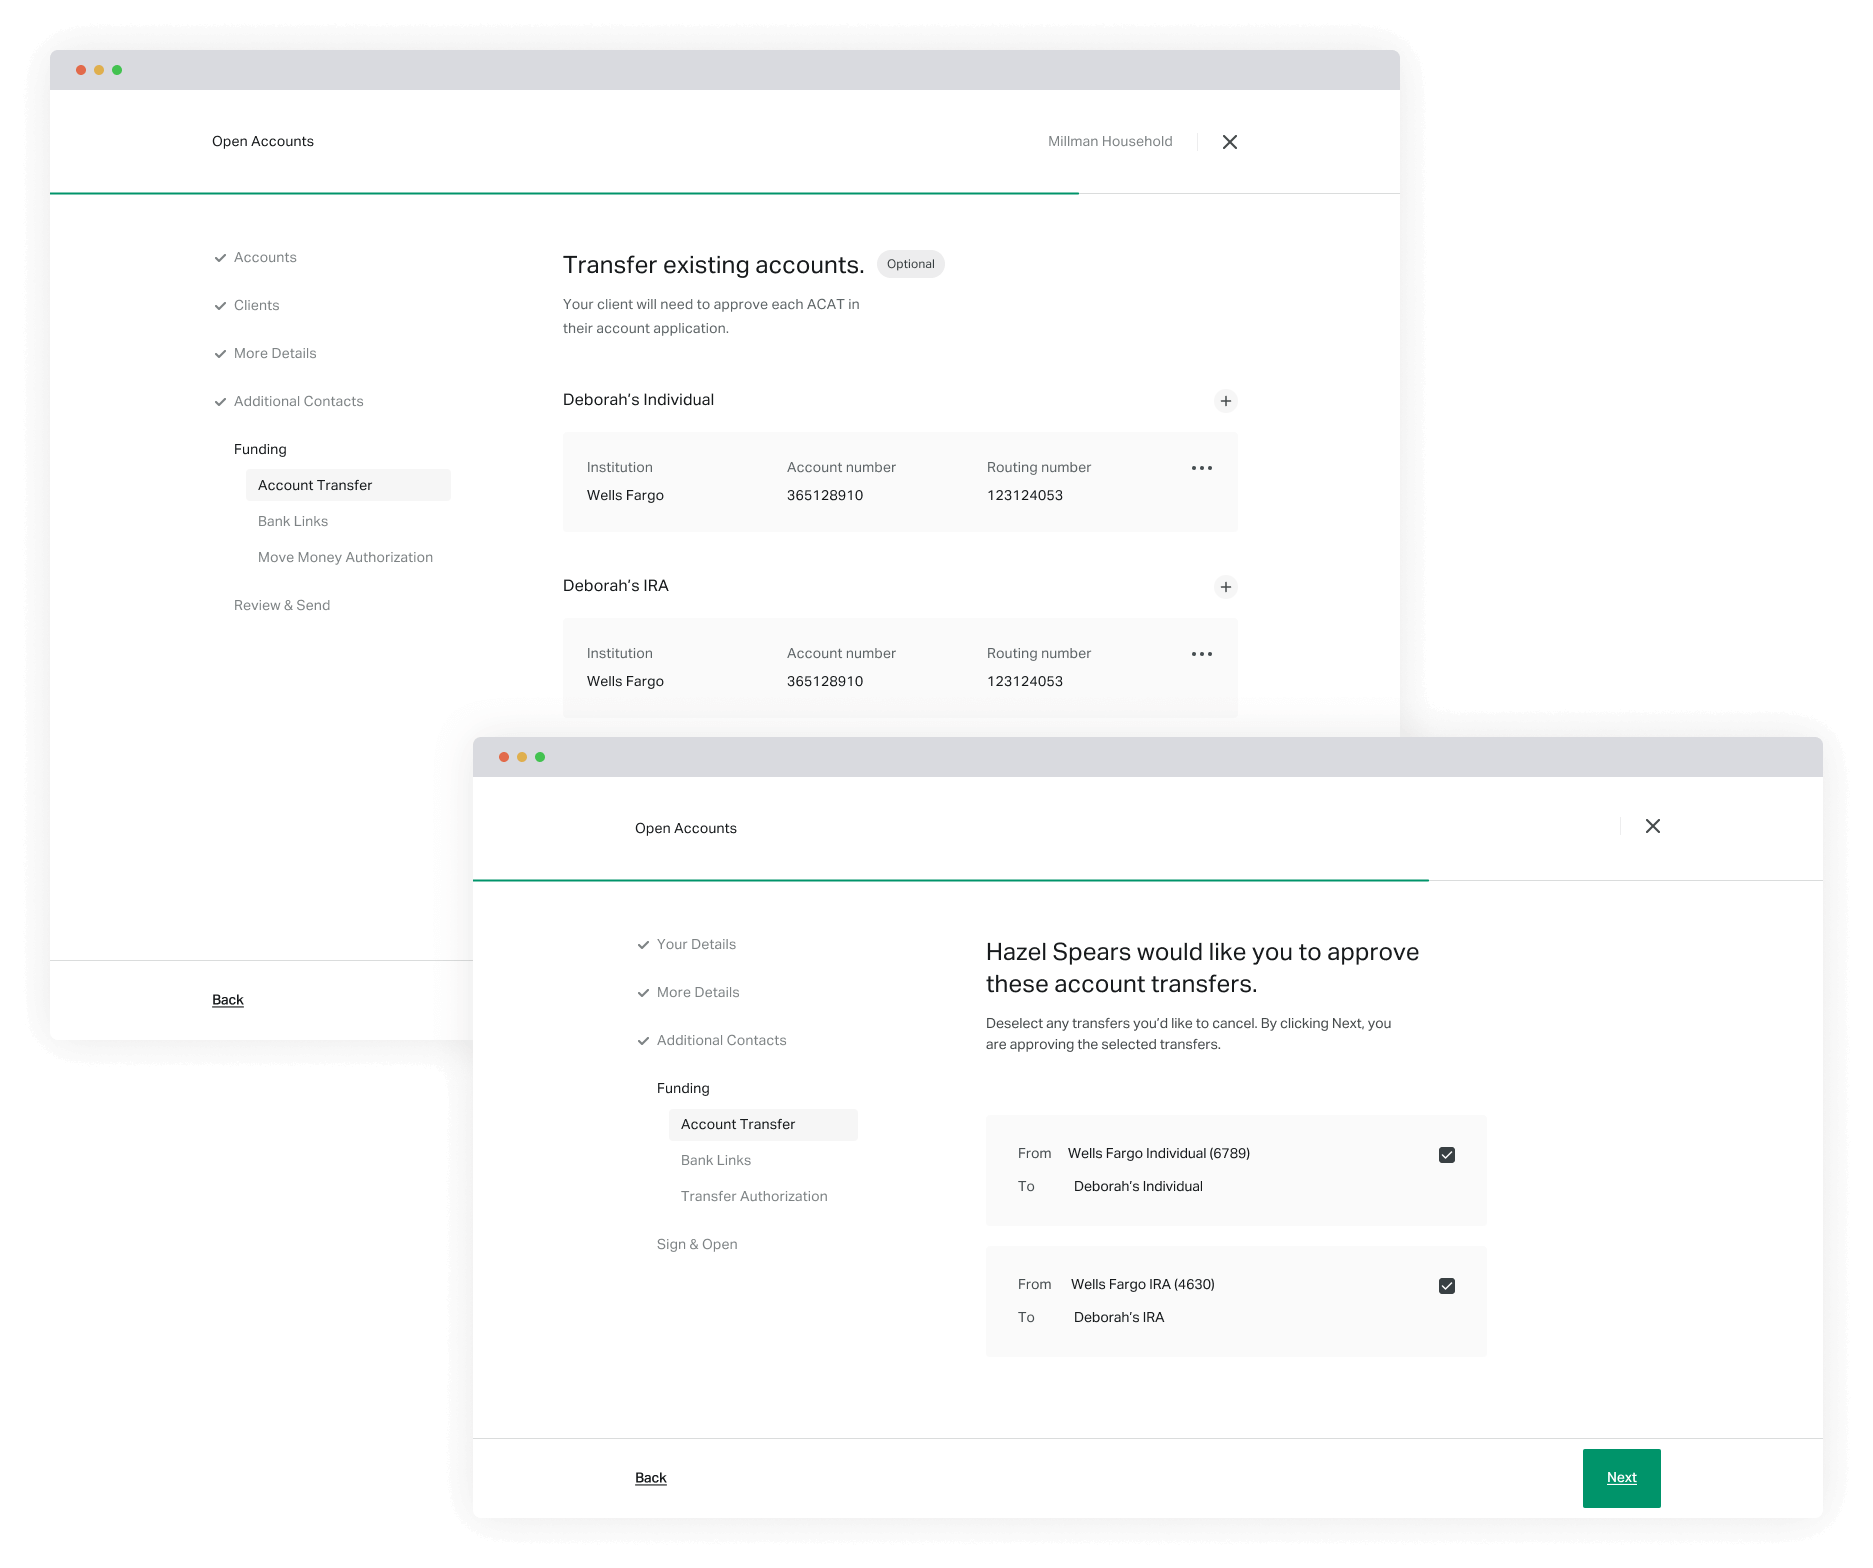The image size is (1873, 1568).
Task: Close the front Open Accounts window via X
Action: [1653, 826]
